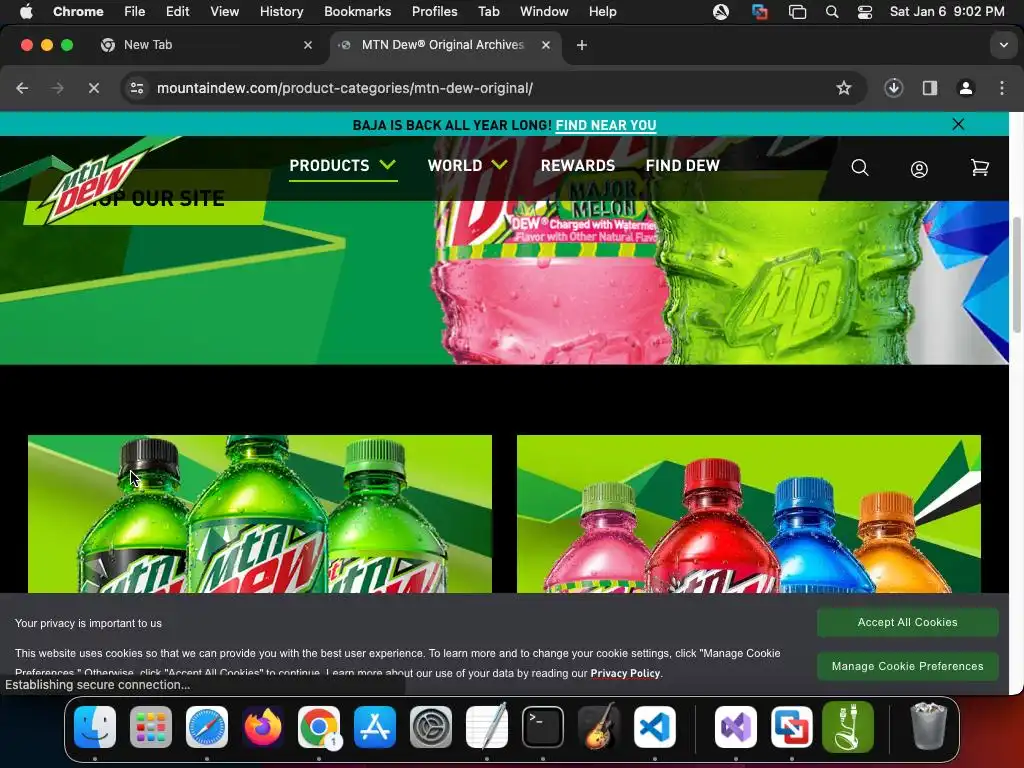Stop page loading in Chrome toolbar
Image resolution: width=1024 pixels, height=768 pixels.
(93, 88)
